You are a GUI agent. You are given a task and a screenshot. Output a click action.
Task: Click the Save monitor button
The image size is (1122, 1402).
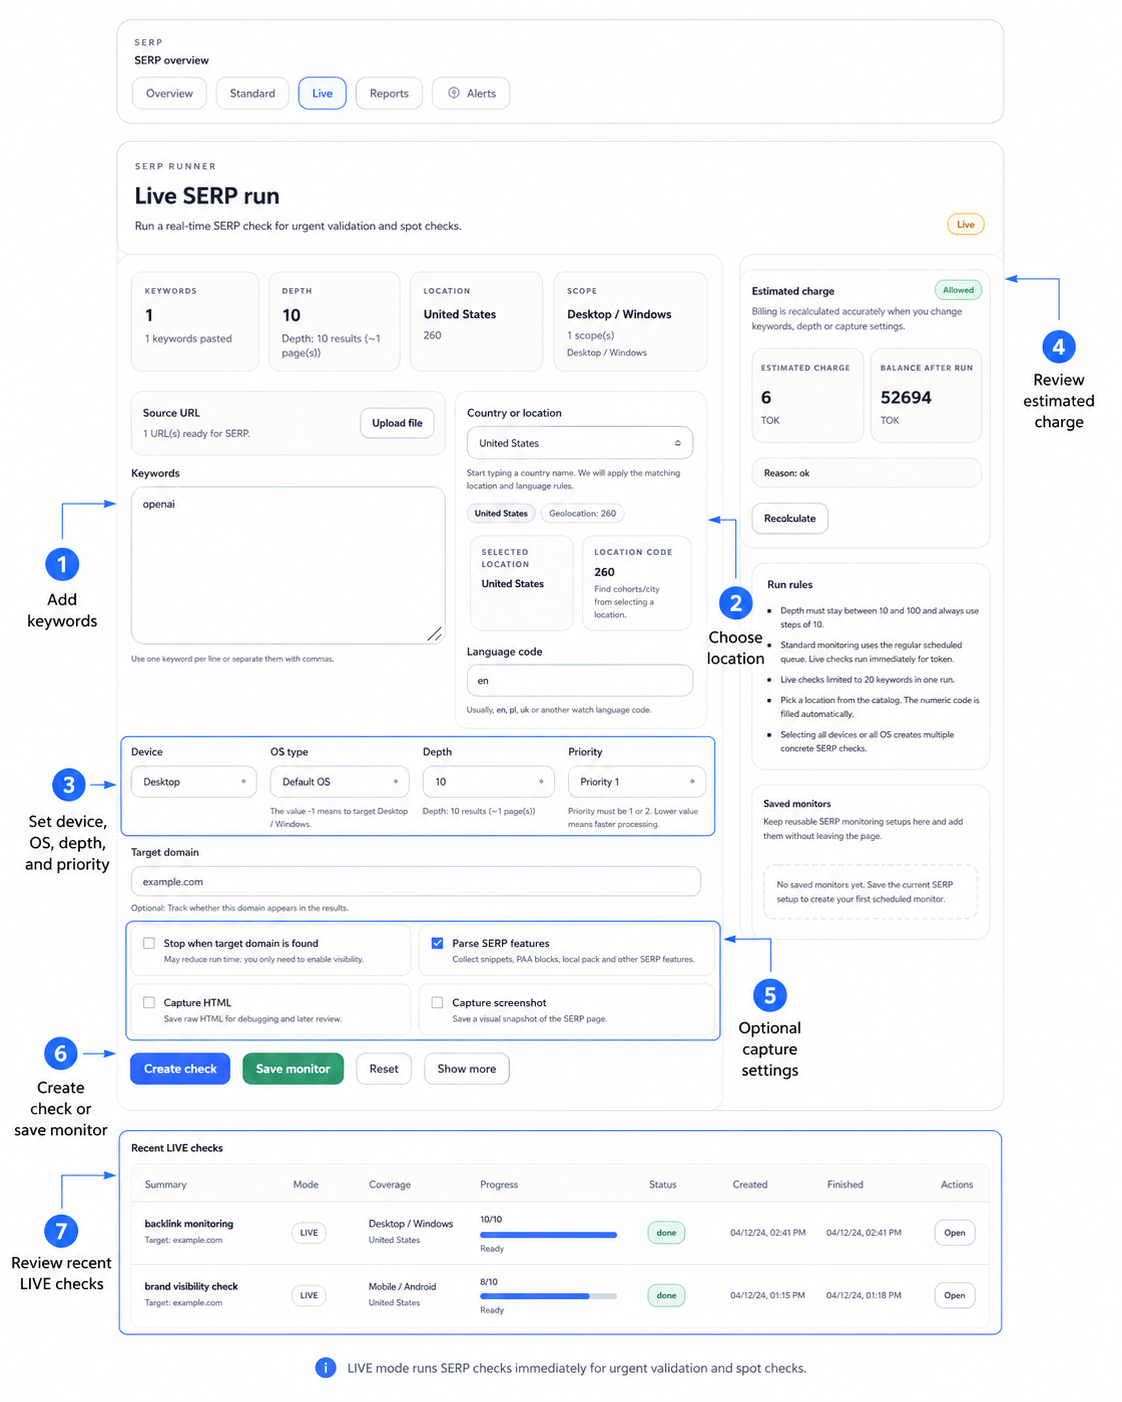pyautogui.click(x=293, y=1069)
